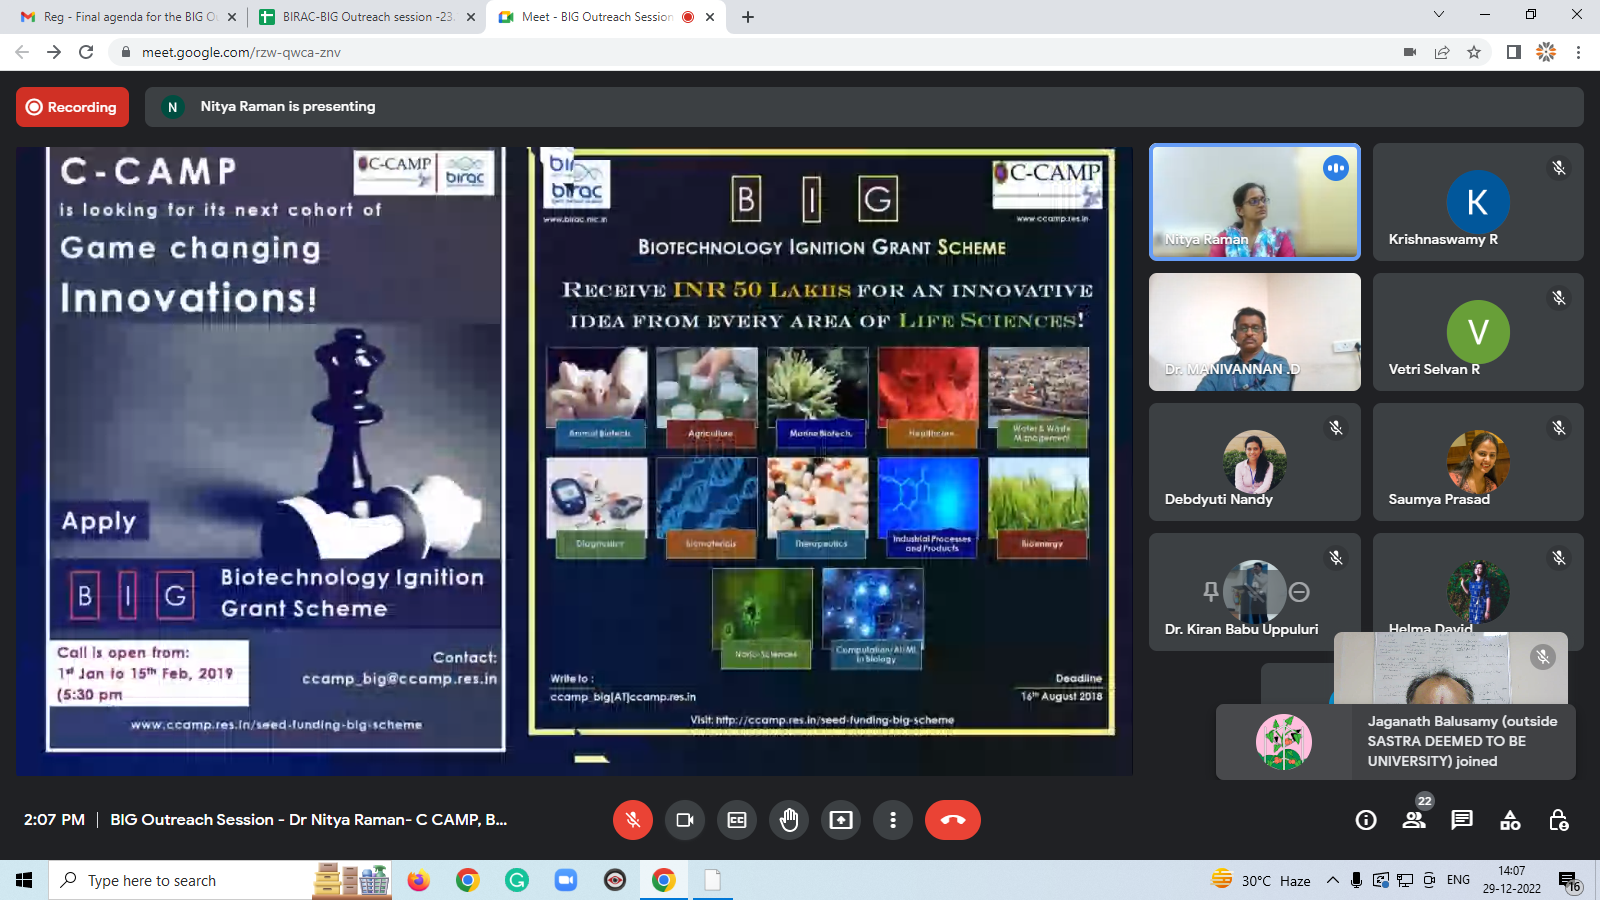The image size is (1600, 900).
Task: Turn on closed captions
Action: click(737, 820)
